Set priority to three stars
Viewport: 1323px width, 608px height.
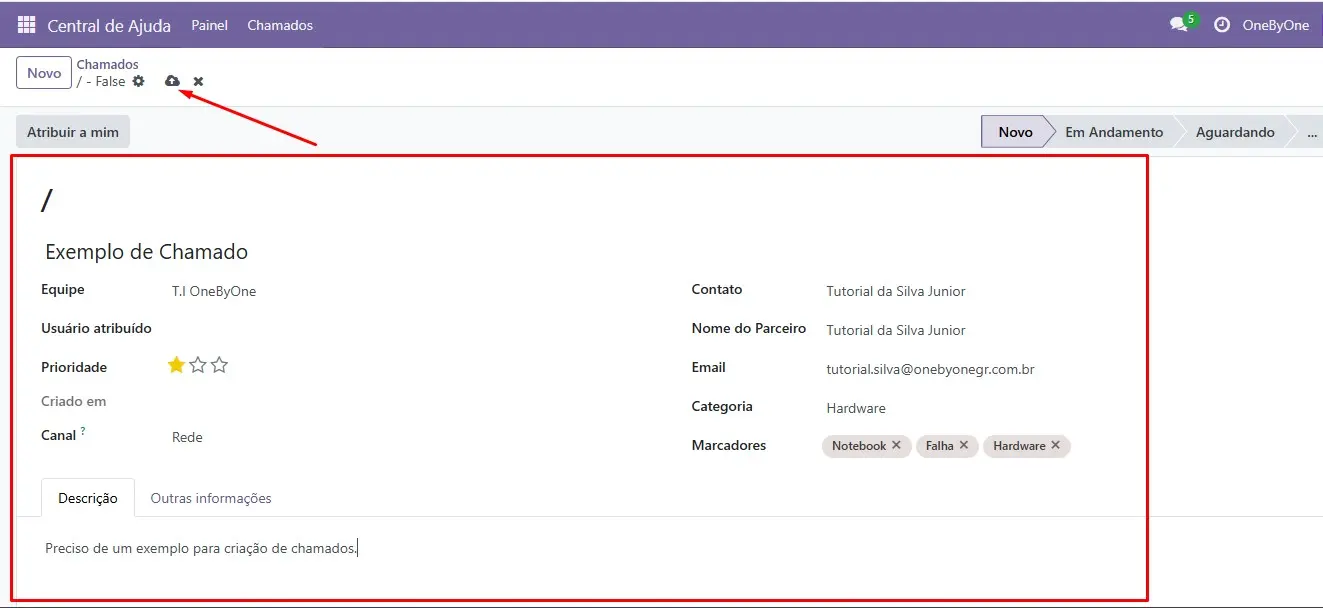pos(220,366)
